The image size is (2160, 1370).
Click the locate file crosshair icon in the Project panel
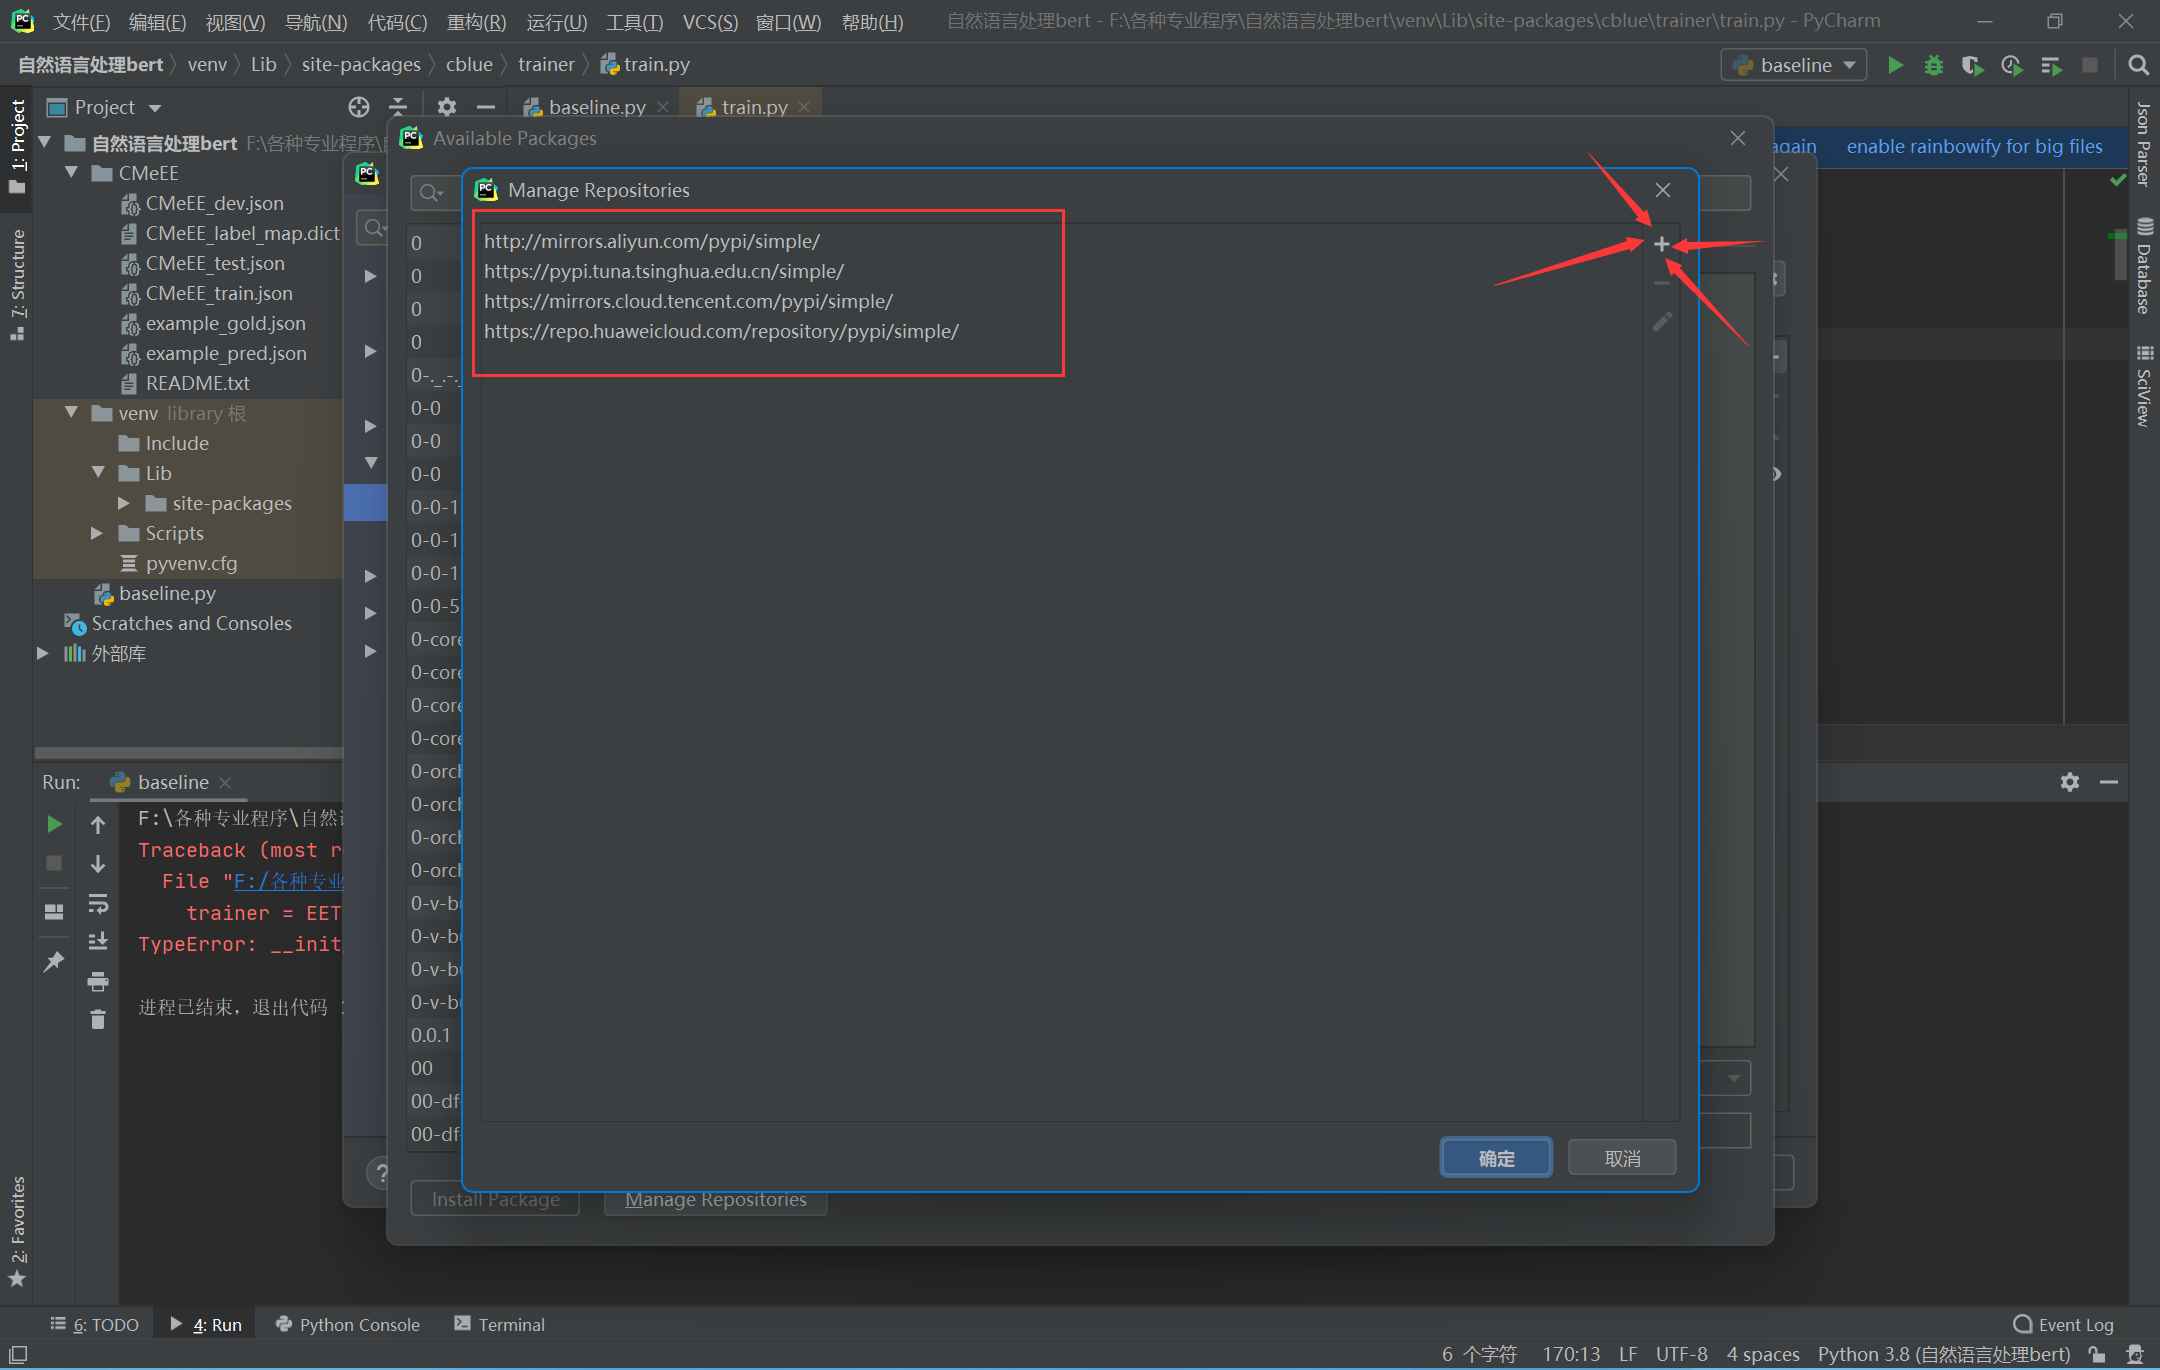tap(359, 107)
